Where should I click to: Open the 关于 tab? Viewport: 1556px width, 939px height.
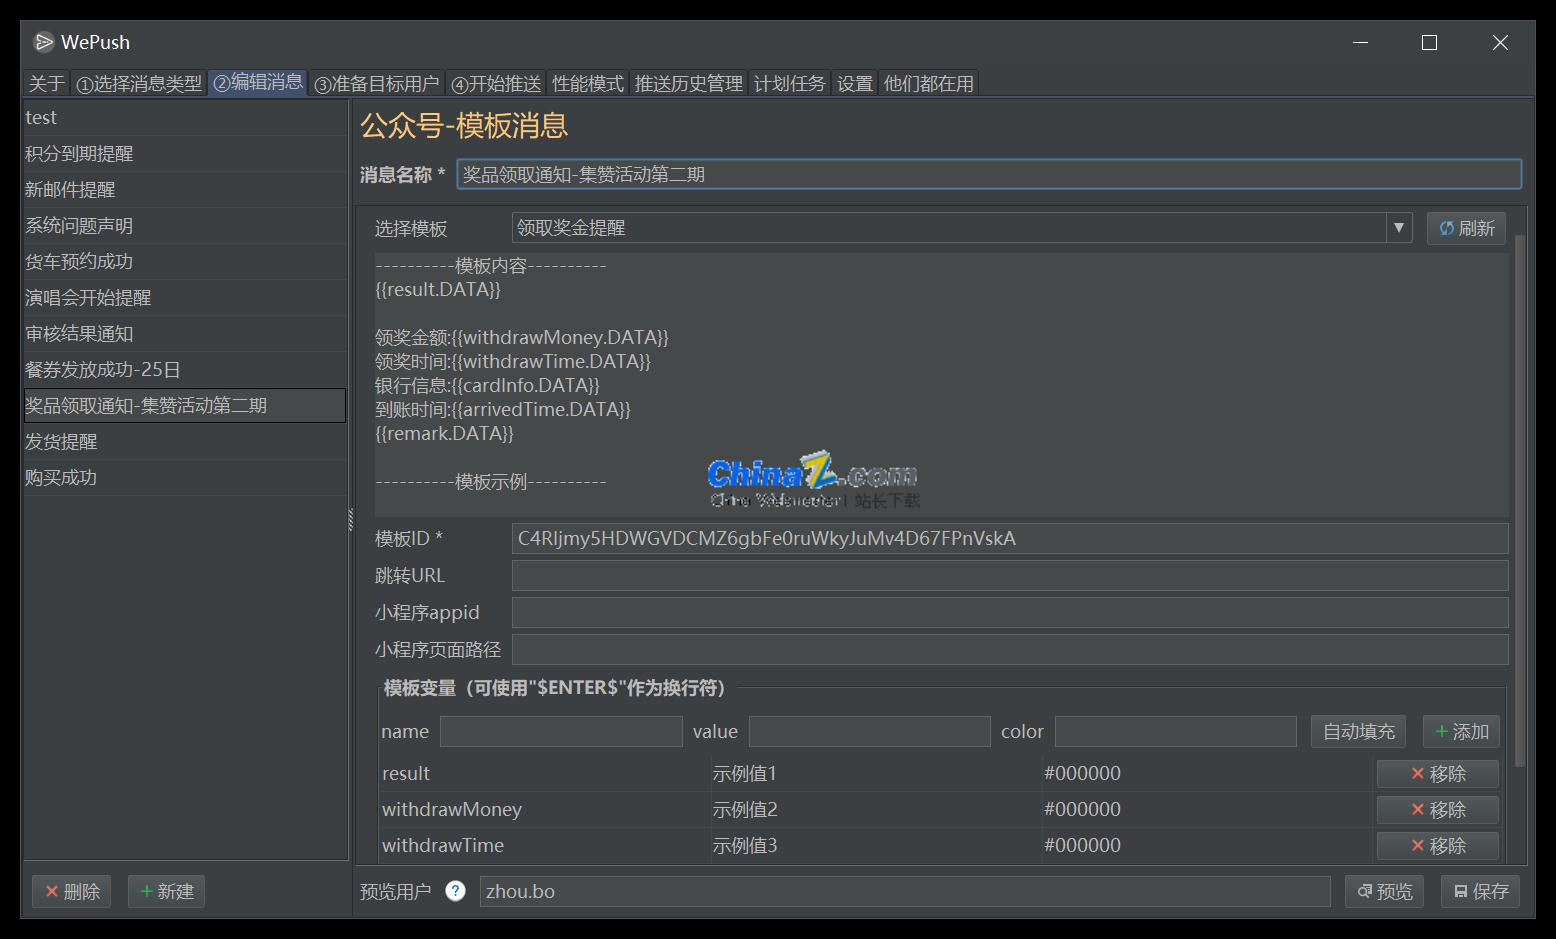tap(46, 84)
